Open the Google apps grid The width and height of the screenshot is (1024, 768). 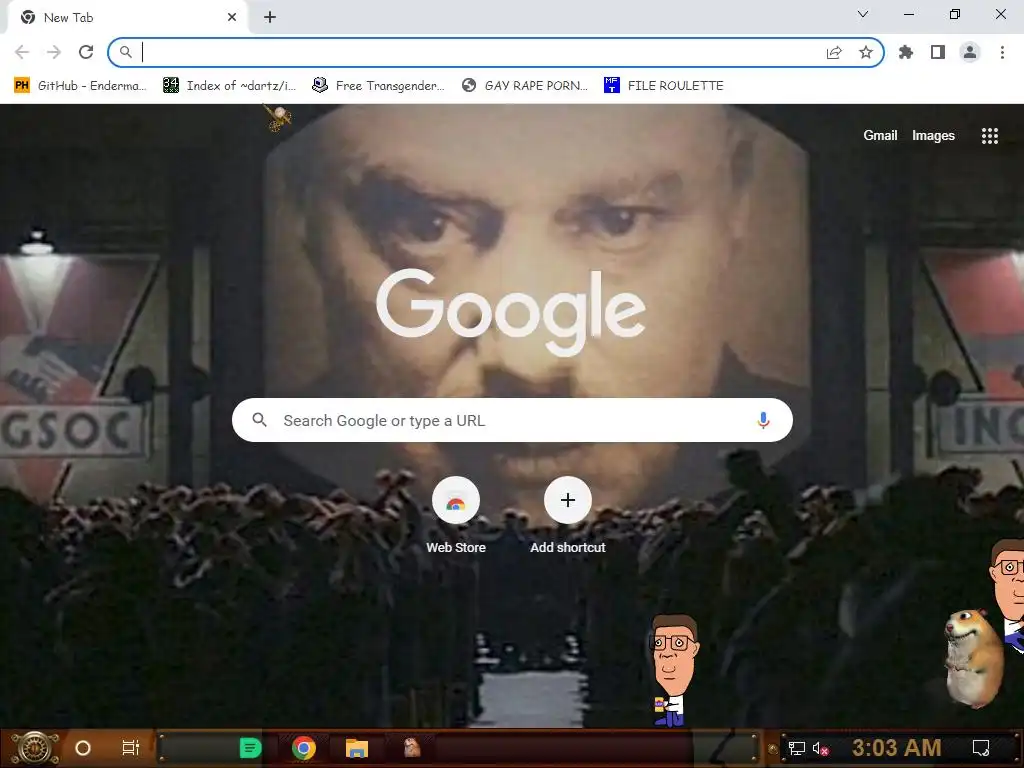(x=989, y=136)
